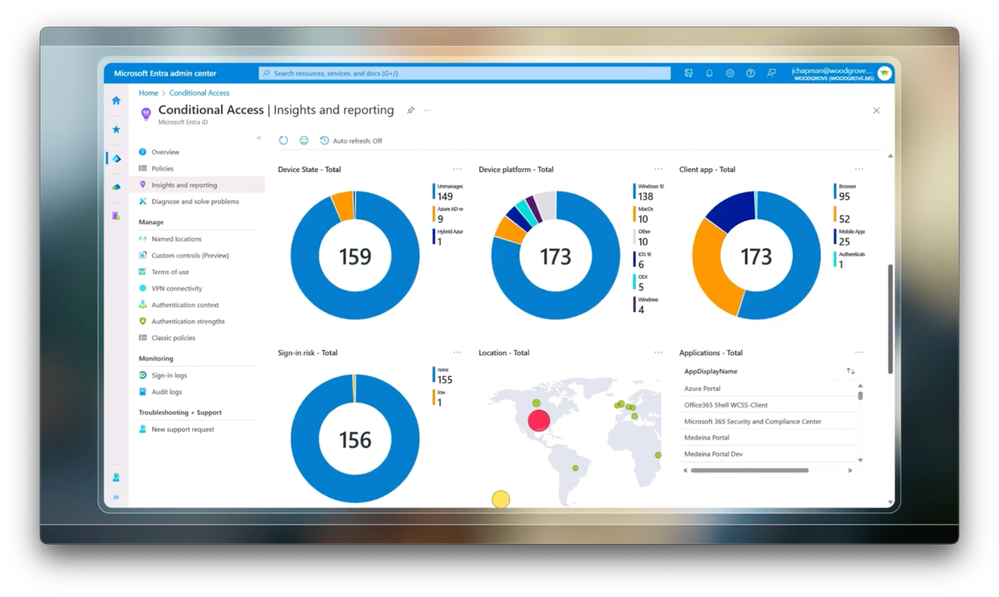The image size is (999, 597).
Task: Collapse the side menu with chevron
Action: pos(259,138)
